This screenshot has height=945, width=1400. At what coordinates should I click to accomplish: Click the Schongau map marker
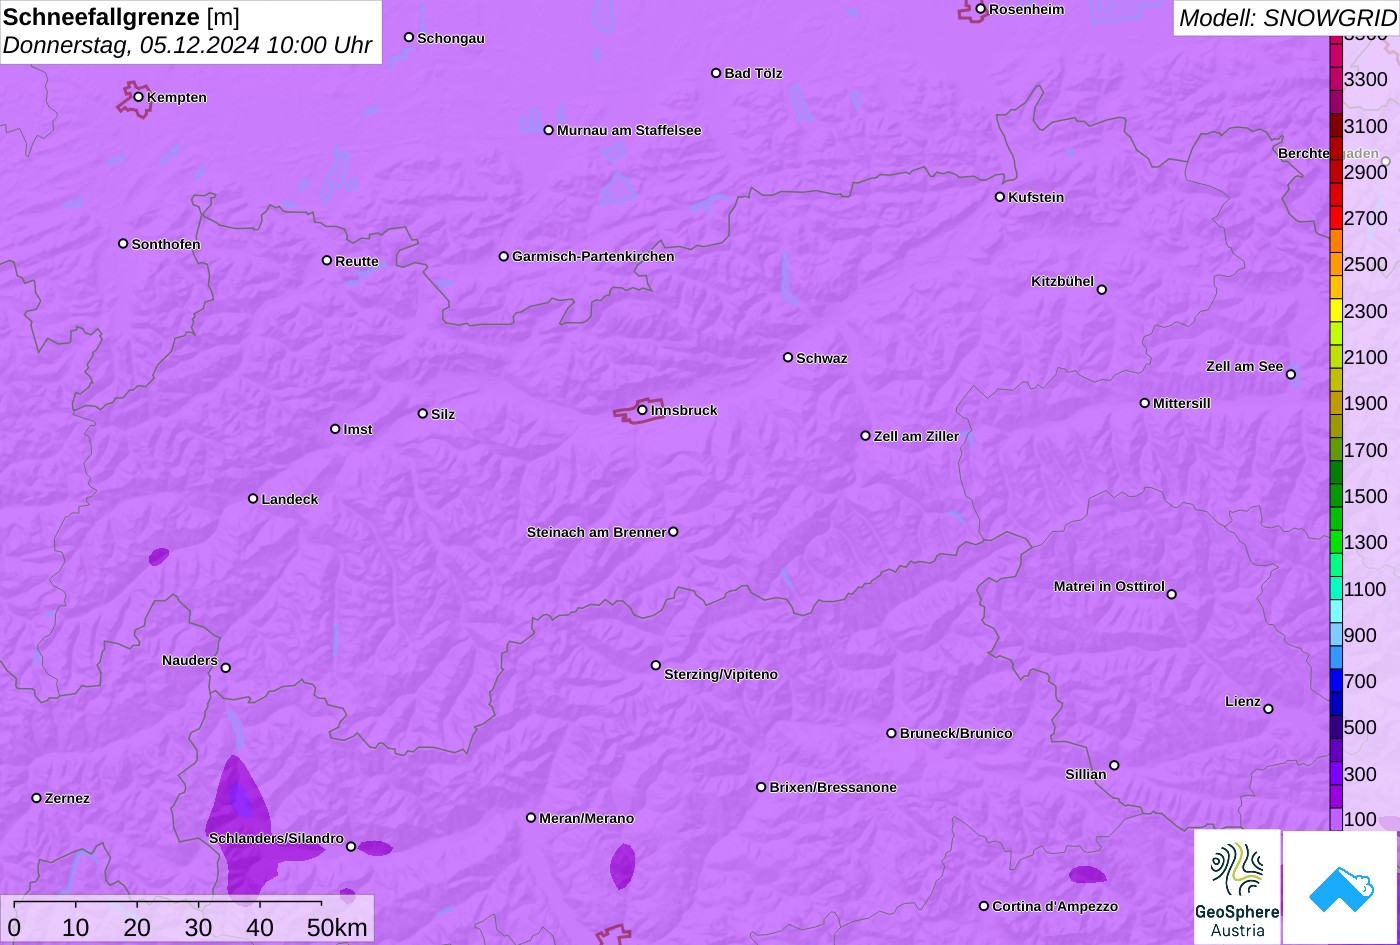point(409,38)
